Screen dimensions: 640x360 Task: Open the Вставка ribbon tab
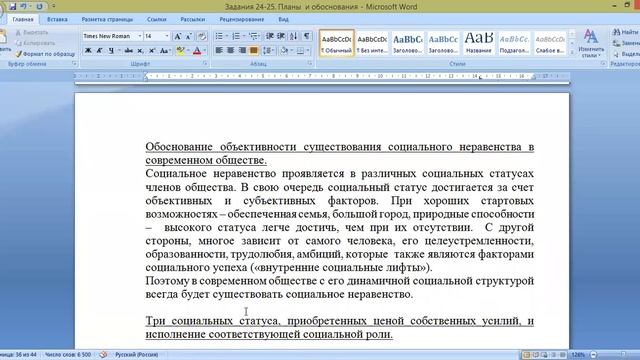[57, 19]
